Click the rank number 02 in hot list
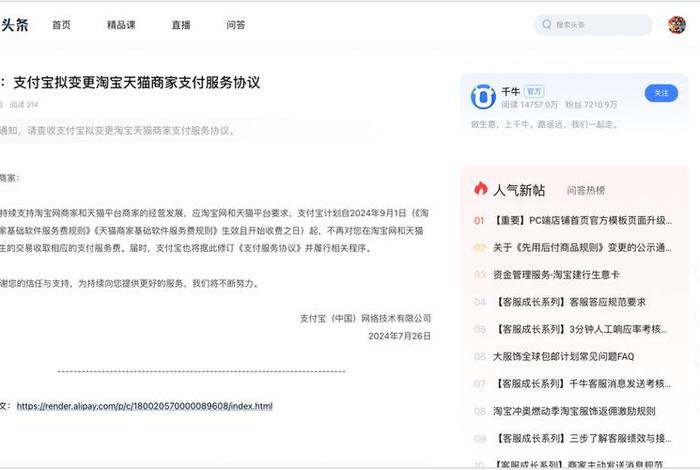 pos(479,248)
